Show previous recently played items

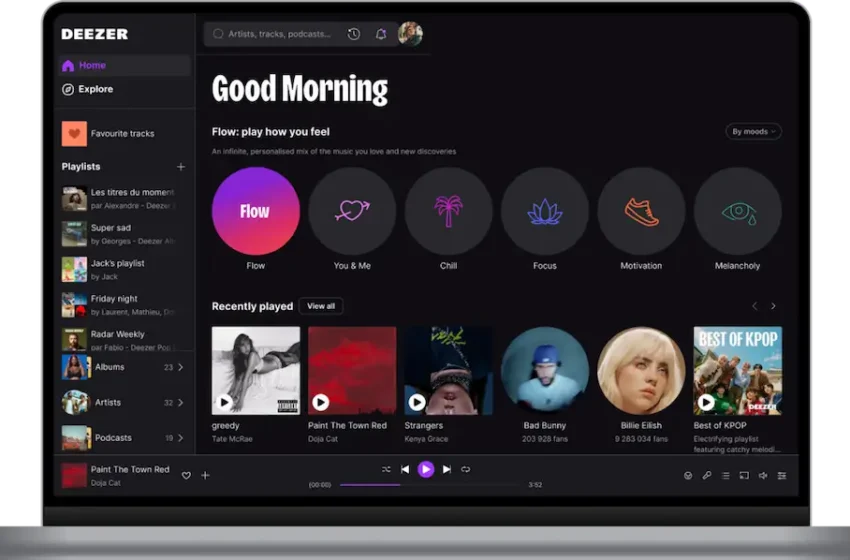click(754, 306)
